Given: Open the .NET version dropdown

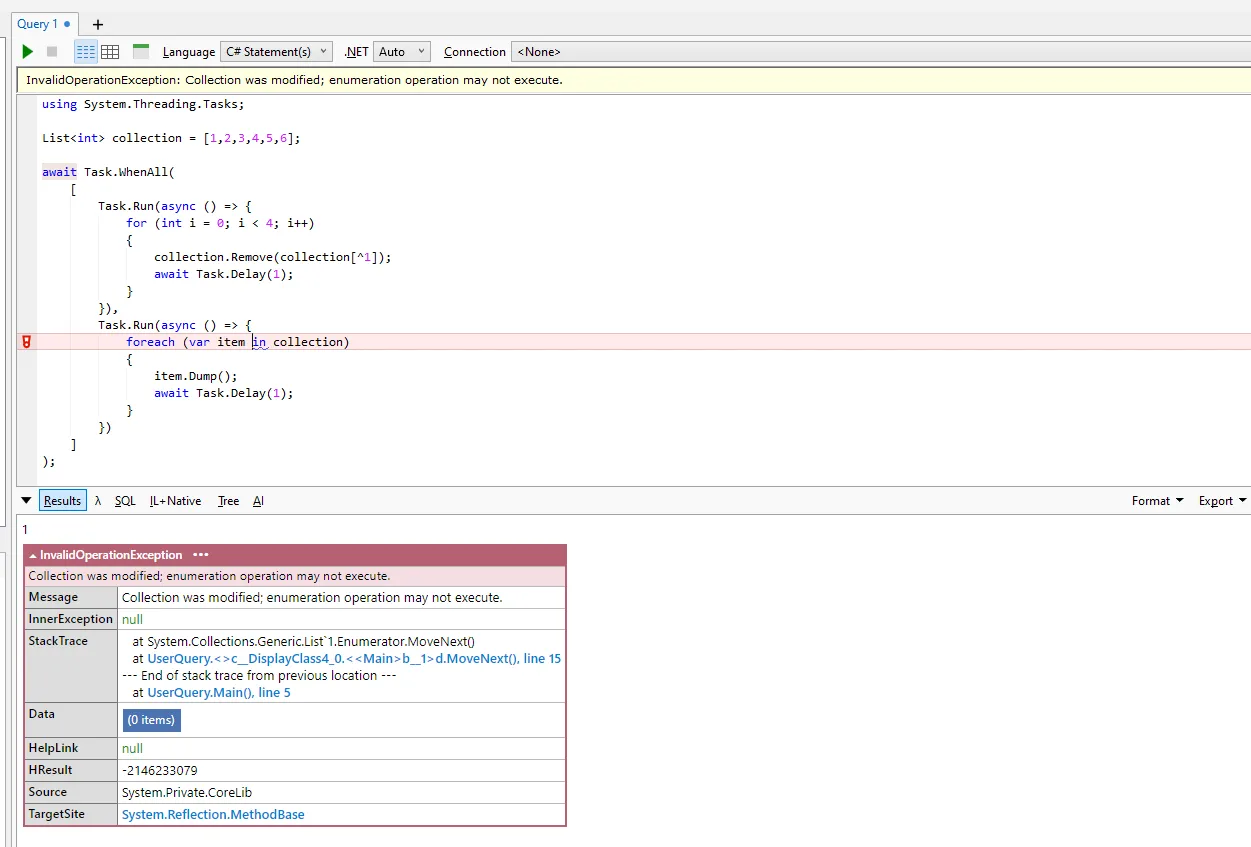Looking at the screenshot, I should pyautogui.click(x=401, y=51).
